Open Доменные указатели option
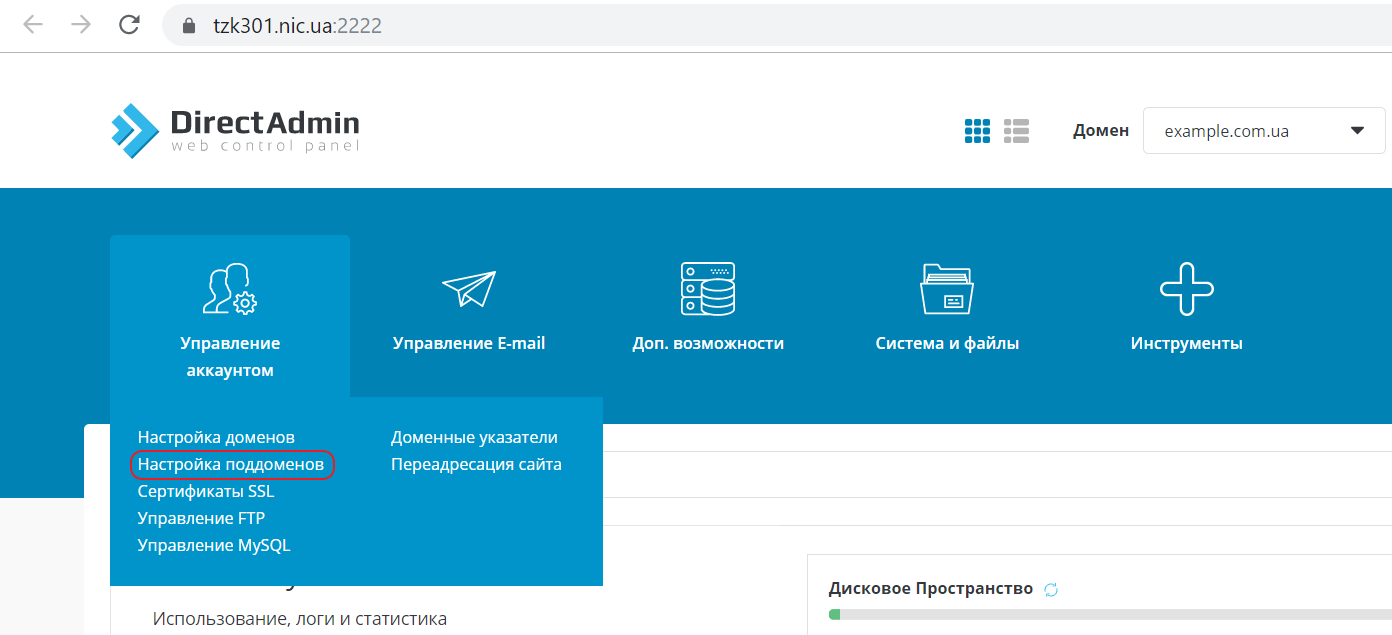Image resolution: width=1392 pixels, height=635 pixels. pyautogui.click(x=474, y=437)
